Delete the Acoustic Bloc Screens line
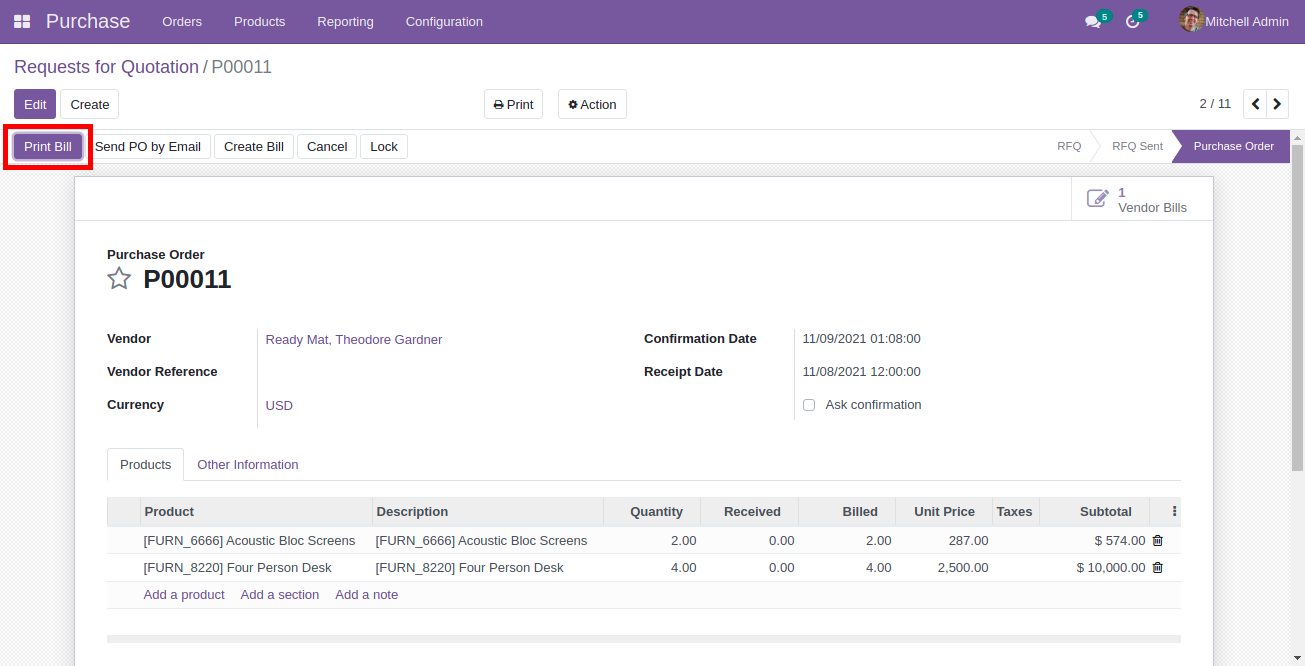The height and width of the screenshot is (666, 1305). 1158,541
